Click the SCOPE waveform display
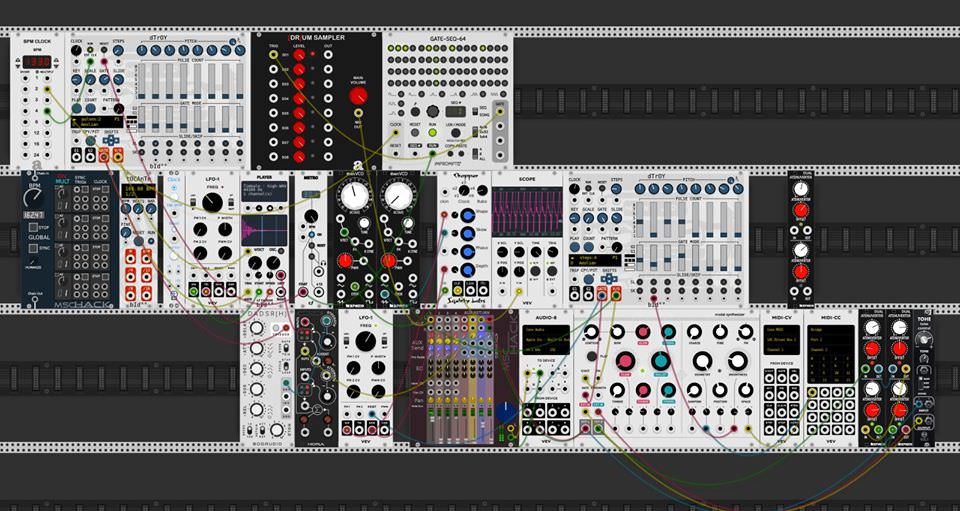Viewport: 960px width, 511px height. (x=527, y=212)
